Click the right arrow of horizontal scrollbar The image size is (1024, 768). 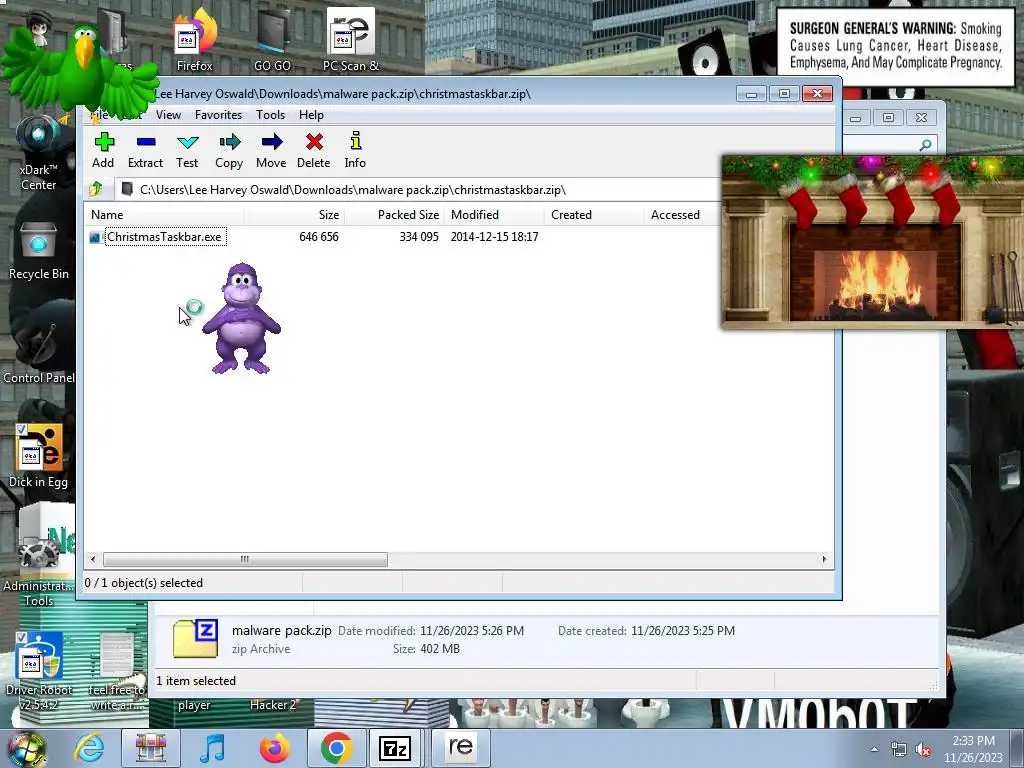[824, 559]
